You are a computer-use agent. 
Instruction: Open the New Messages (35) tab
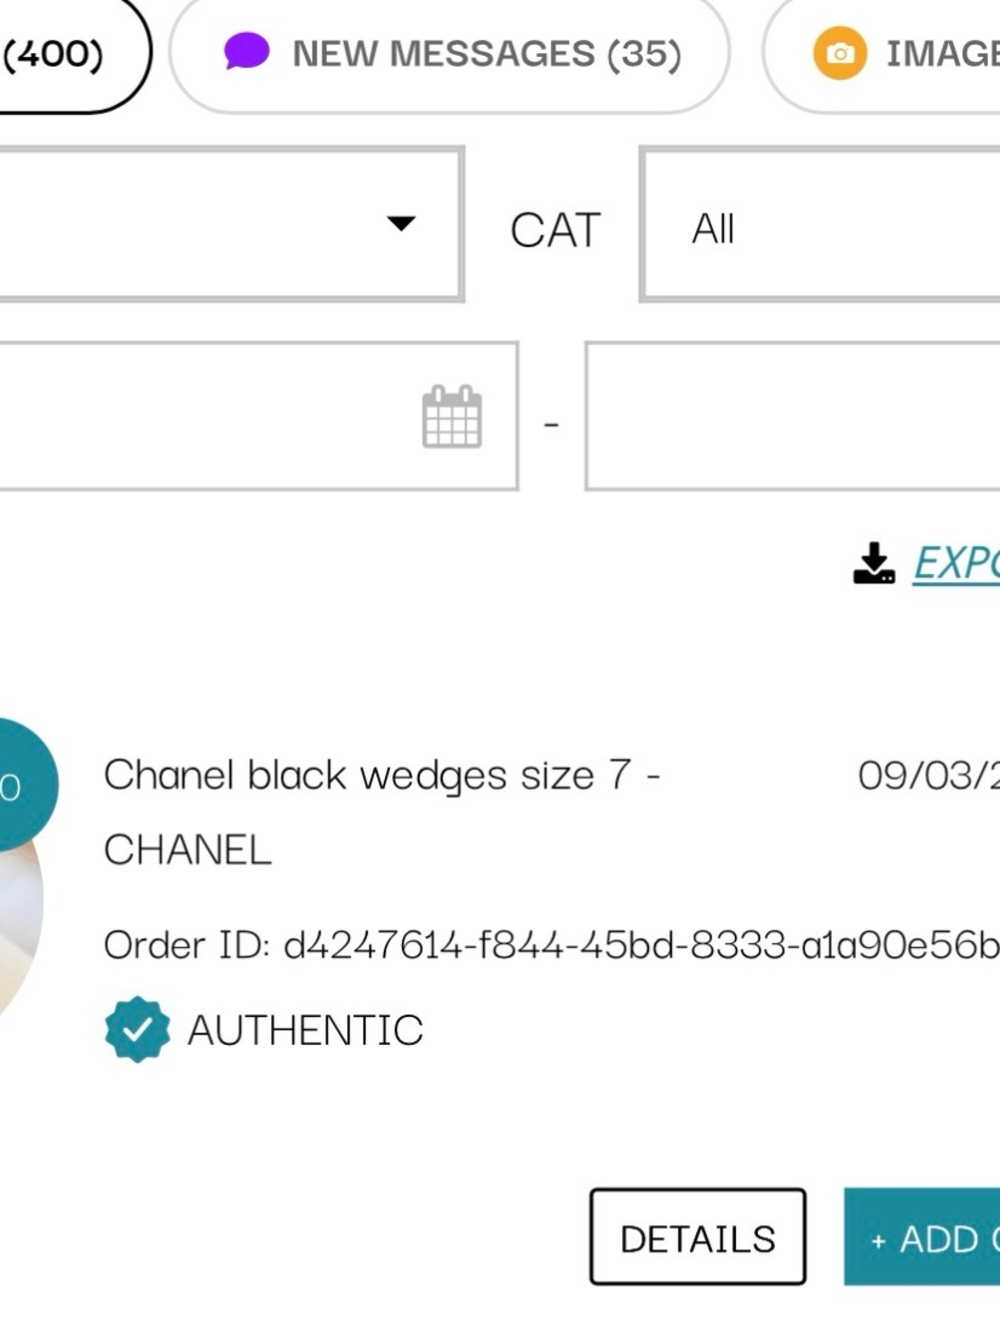tap(449, 54)
